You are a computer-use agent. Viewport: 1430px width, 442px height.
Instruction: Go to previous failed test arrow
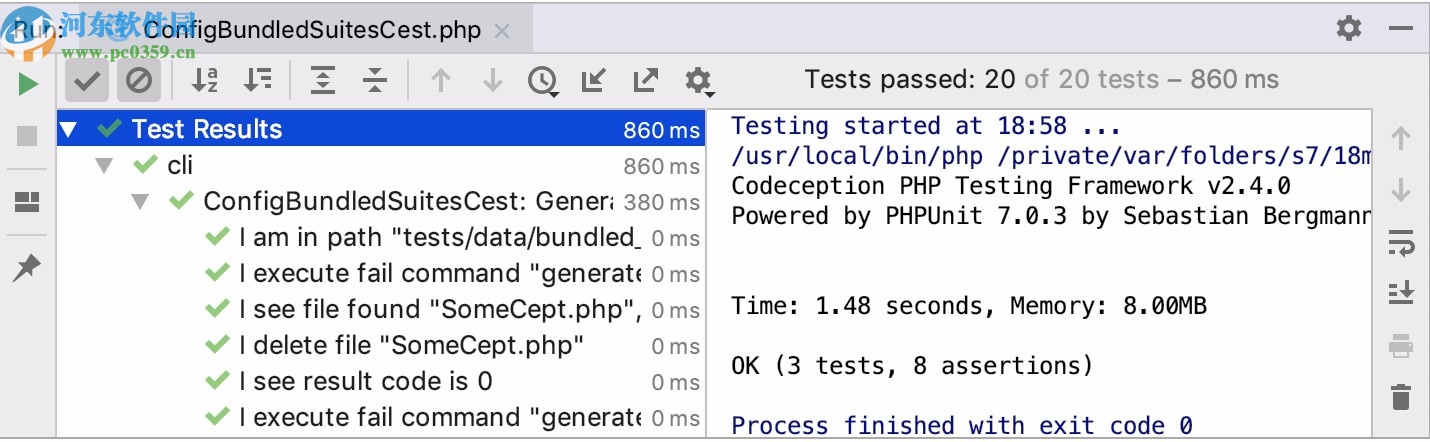tap(440, 80)
